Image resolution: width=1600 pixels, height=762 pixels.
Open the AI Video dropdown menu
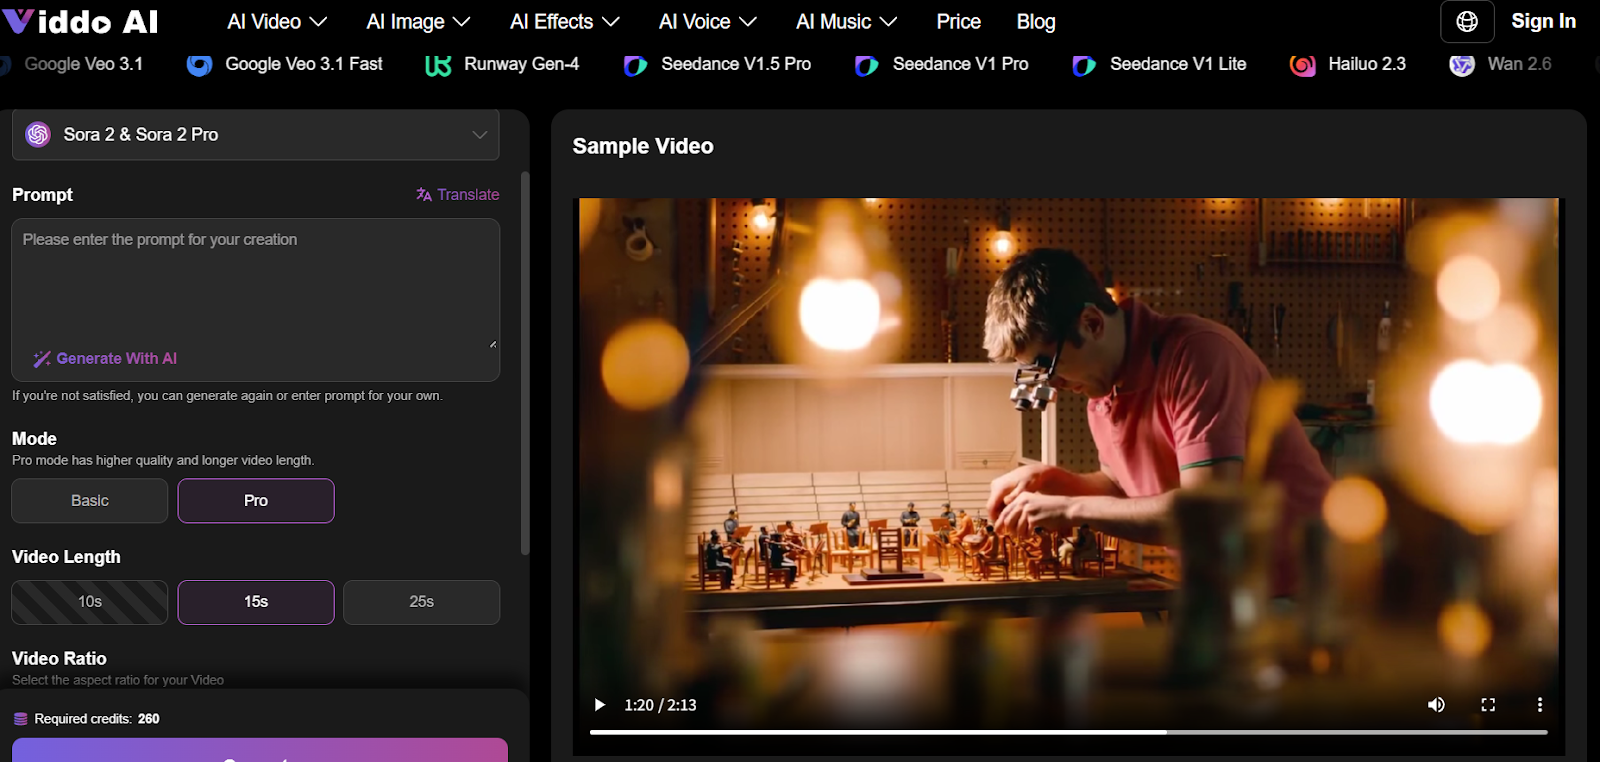click(x=277, y=22)
